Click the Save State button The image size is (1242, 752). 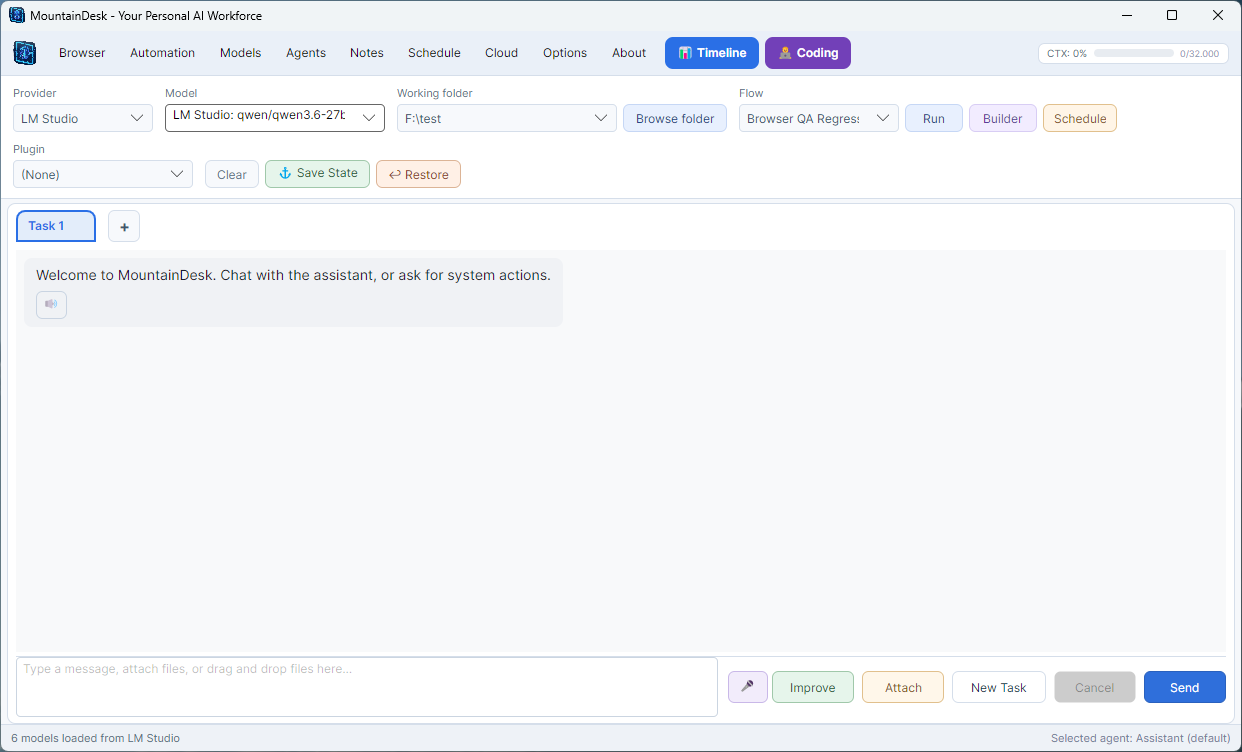tap(318, 174)
